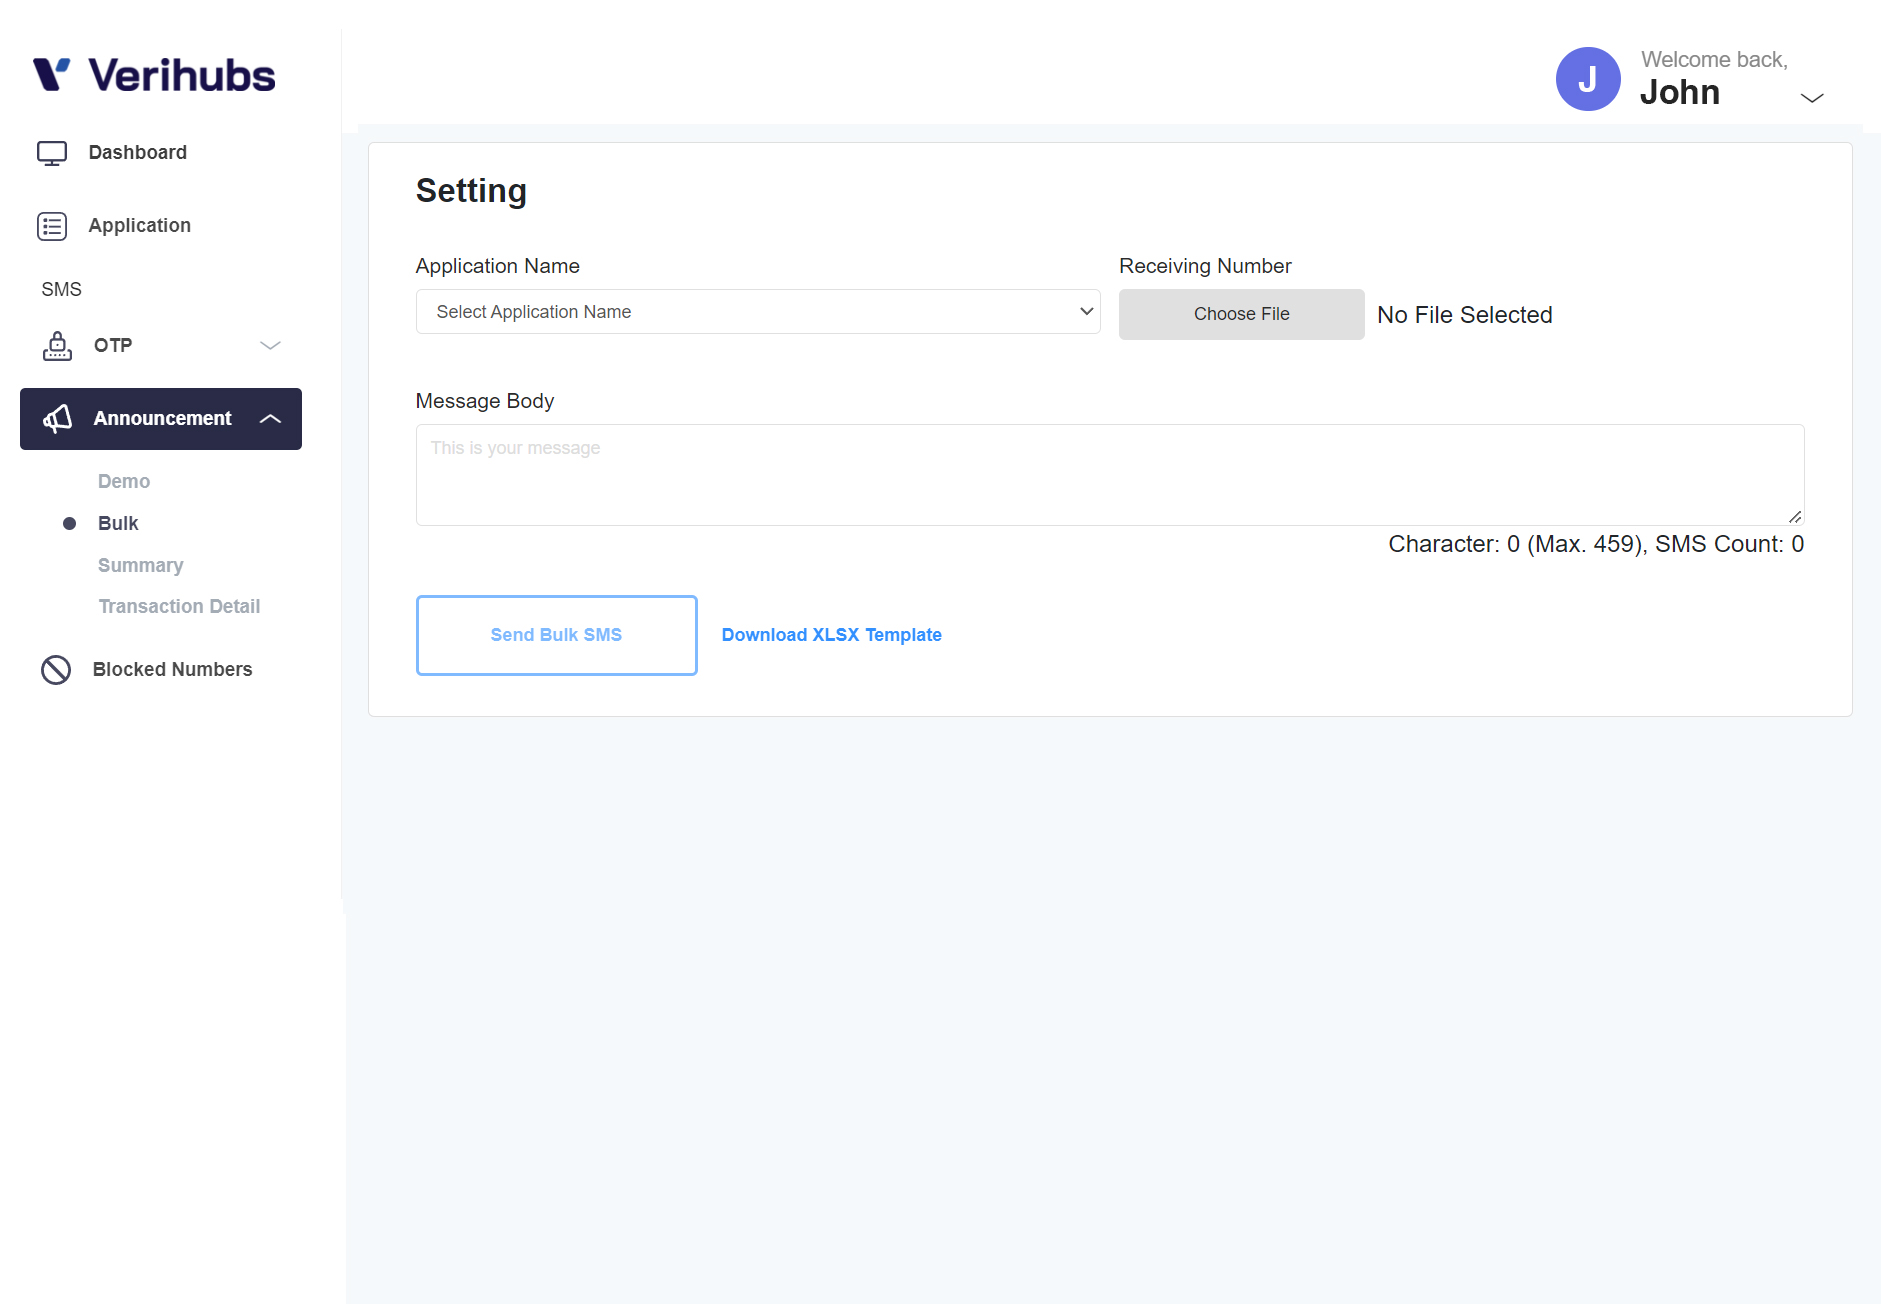The width and height of the screenshot is (1881, 1304).
Task: Click the 'SMS' section label
Action: [61, 289]
